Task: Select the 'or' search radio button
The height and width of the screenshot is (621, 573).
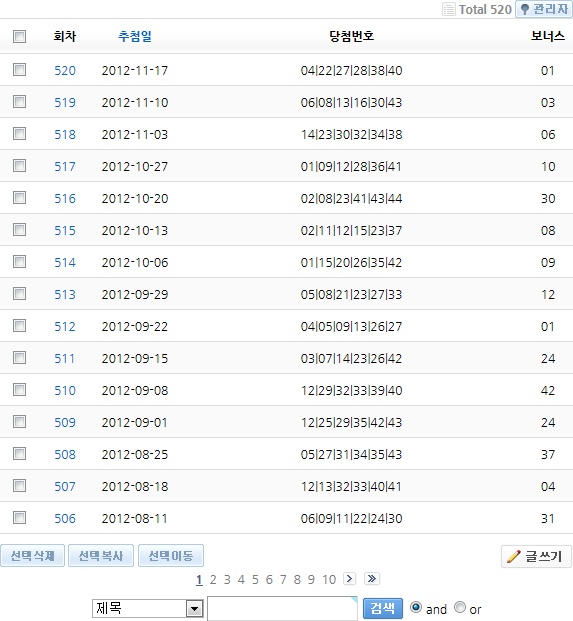Action: [x=460, y=607]
